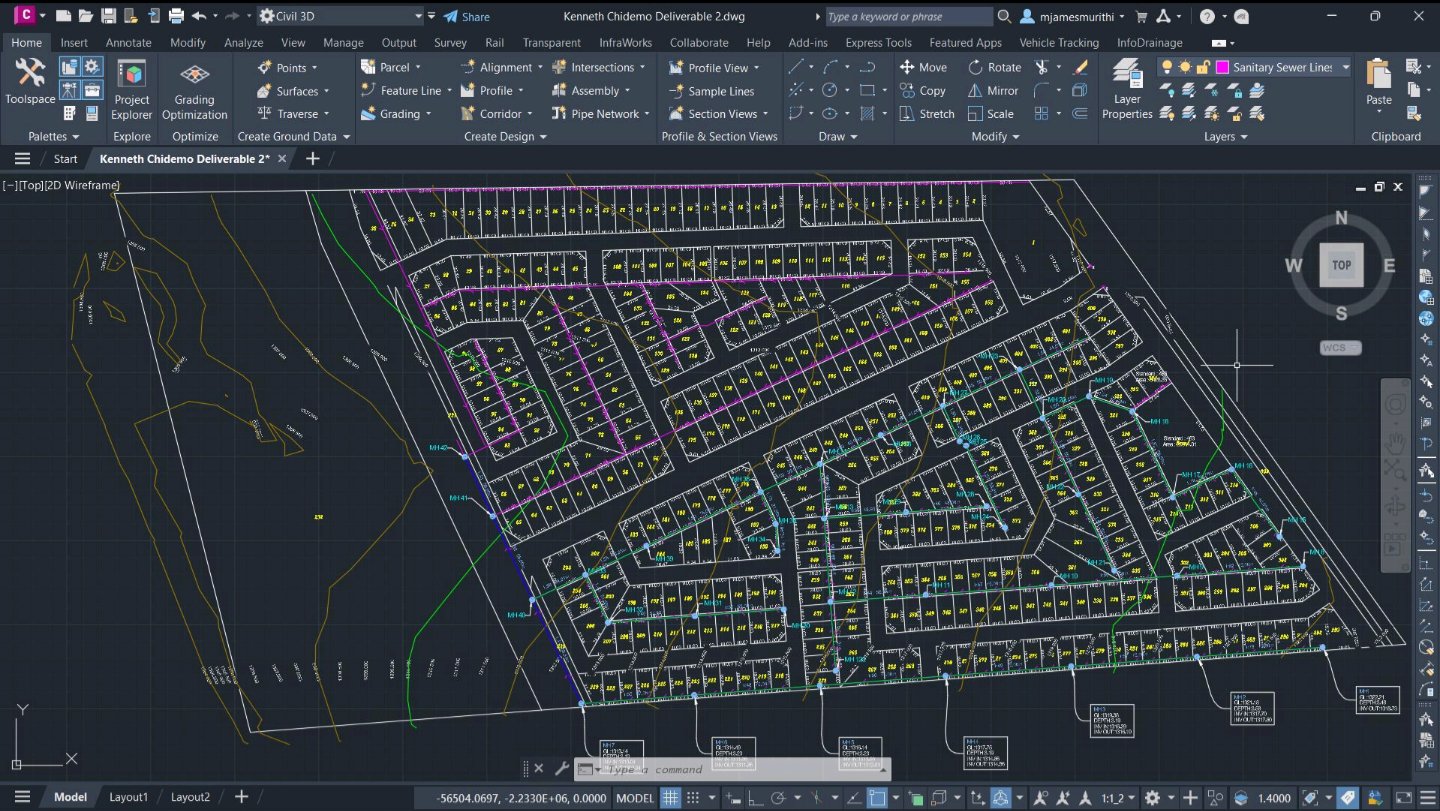Viewport: 1440px width, 811px height.
Task: Select the Mirror tool
Action: point(993,90)
